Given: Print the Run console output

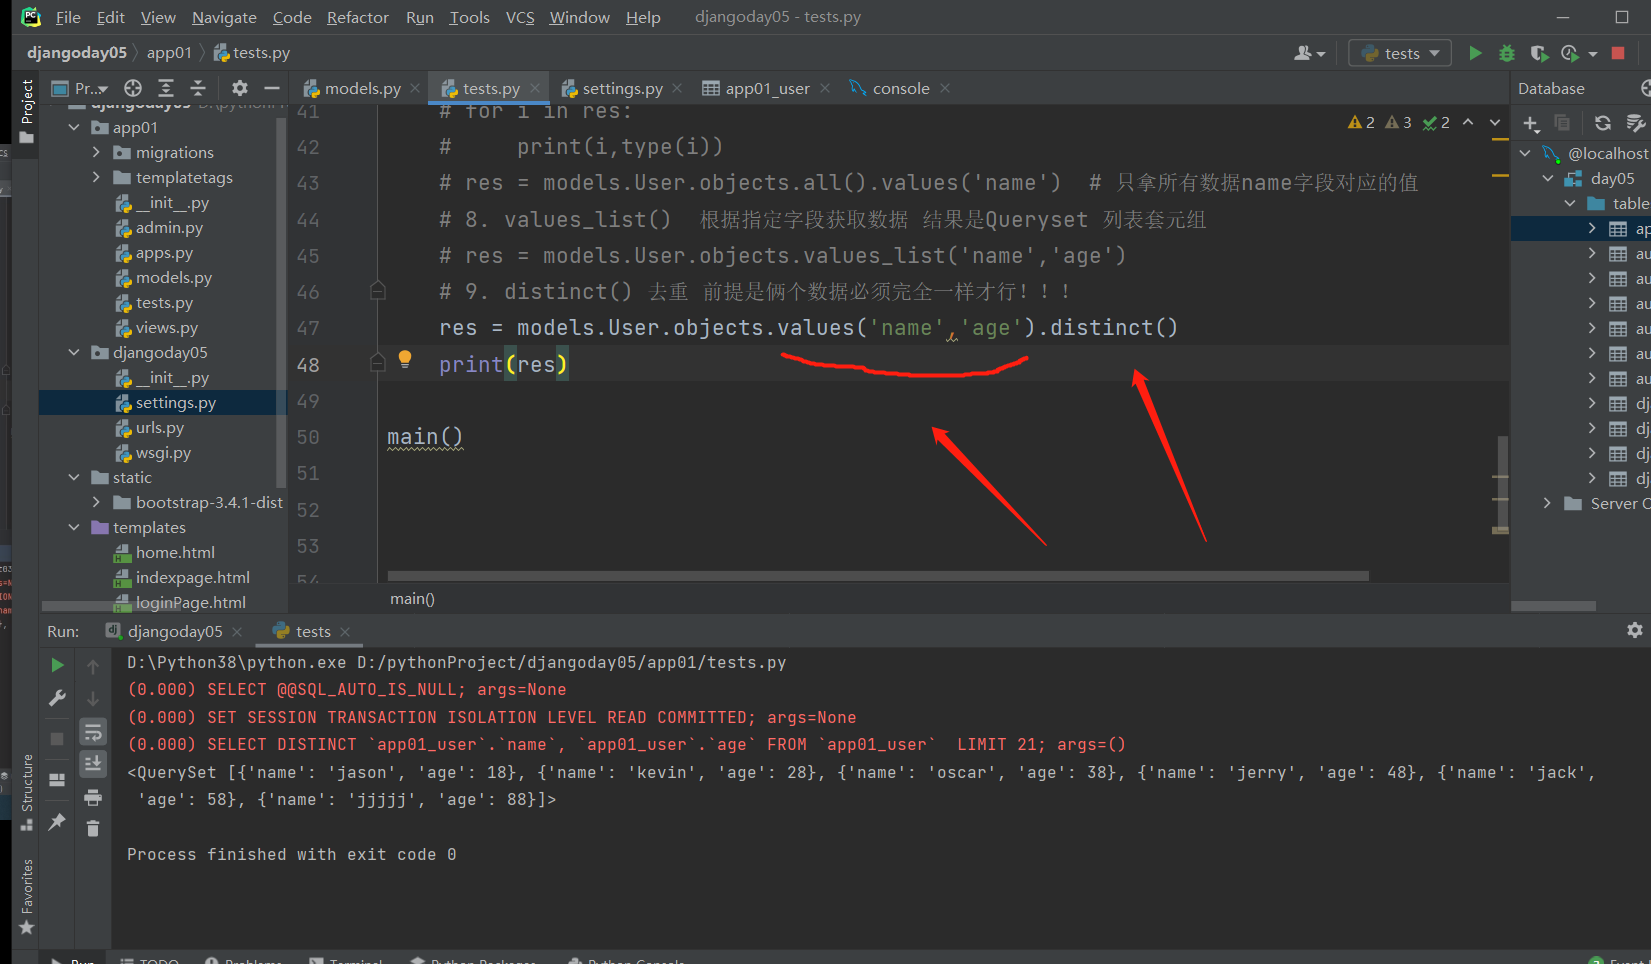Looking at the screenshot, I should point(93,797).
